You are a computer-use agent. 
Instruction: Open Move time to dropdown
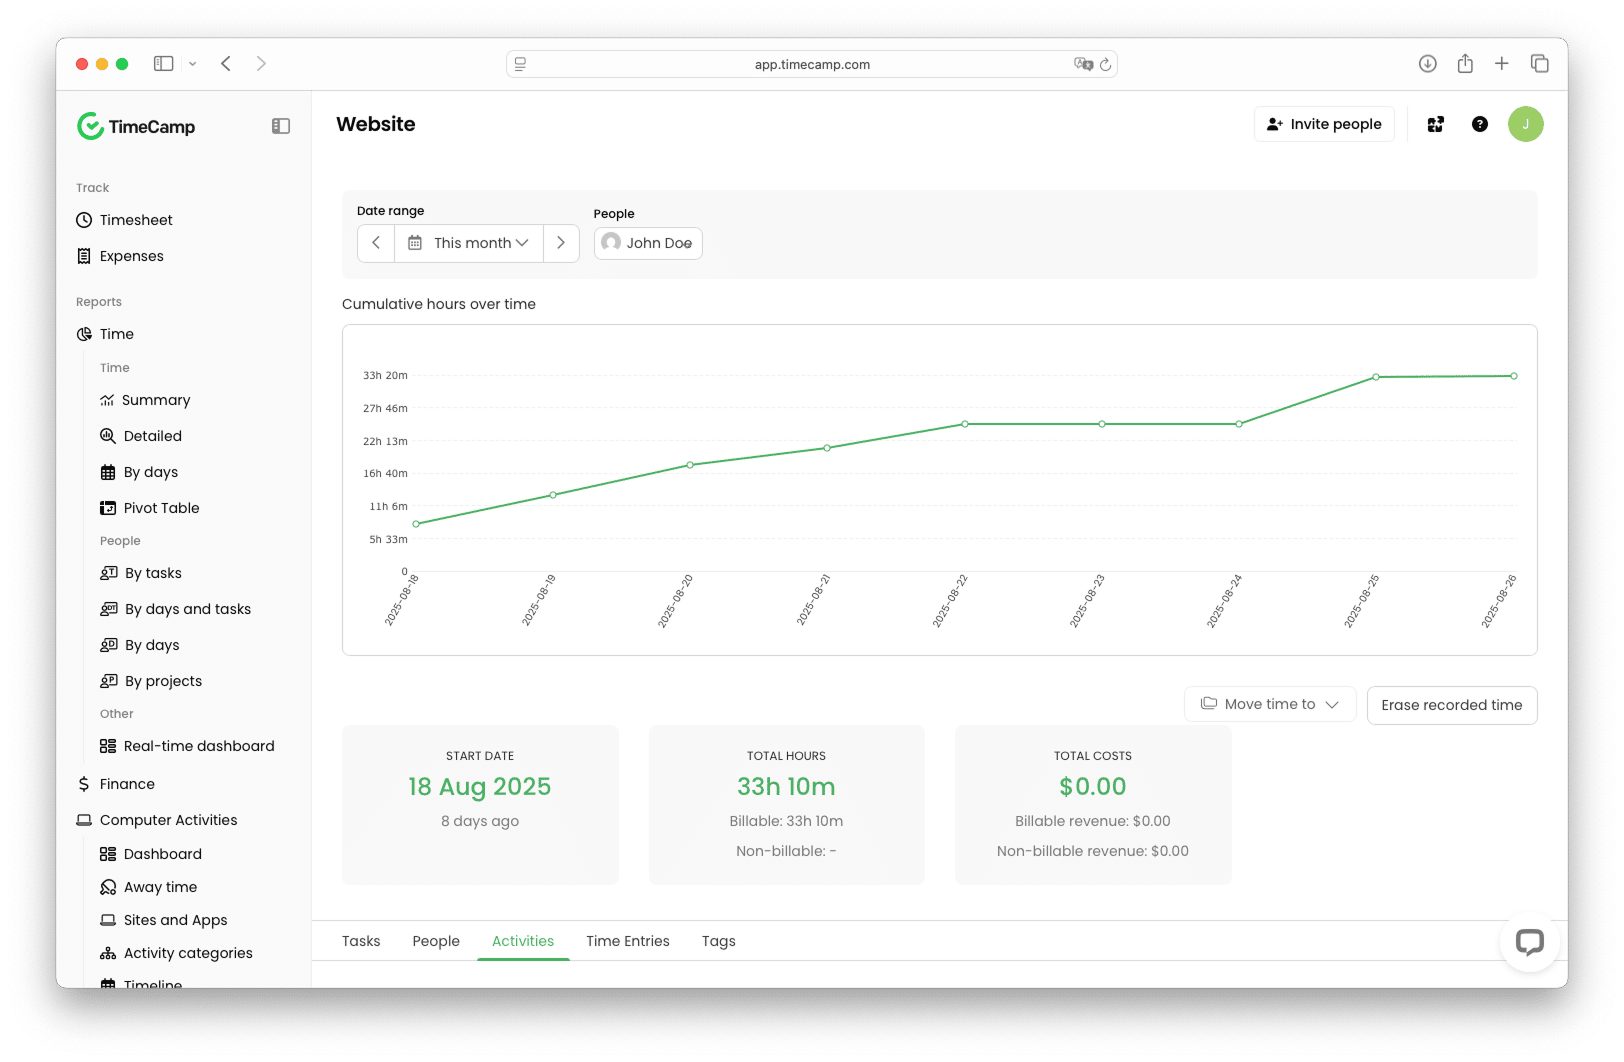tap(1270, 704)
